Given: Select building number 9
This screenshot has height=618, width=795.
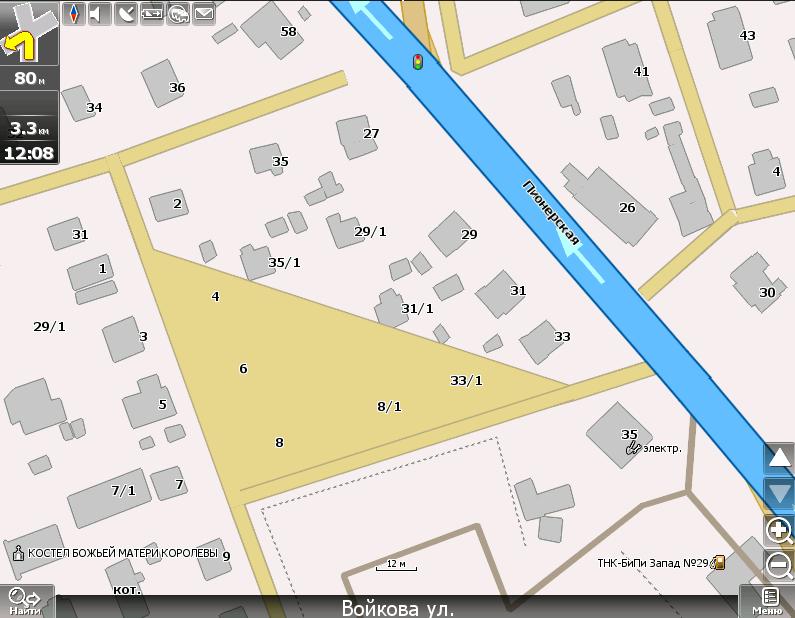Looking at the screenshot, I should pos(226,557).
